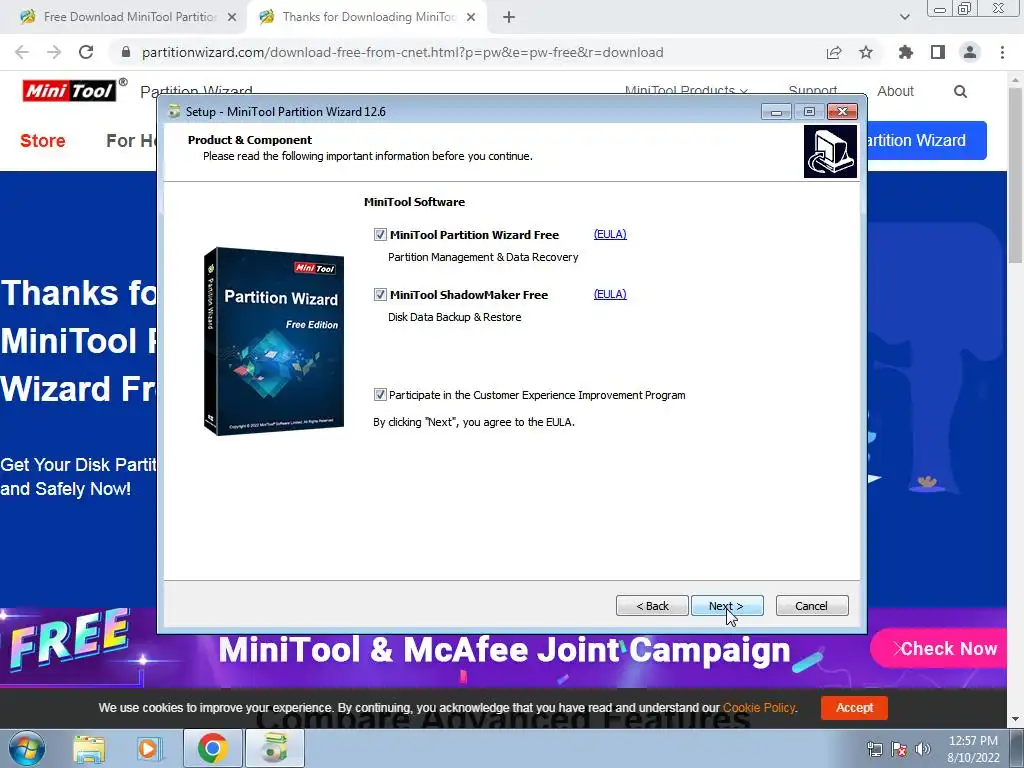This screenshot has width=1024, height=768.
Task: Toggle Customer Experience Improvement Program checkbox
Action: 380,394
